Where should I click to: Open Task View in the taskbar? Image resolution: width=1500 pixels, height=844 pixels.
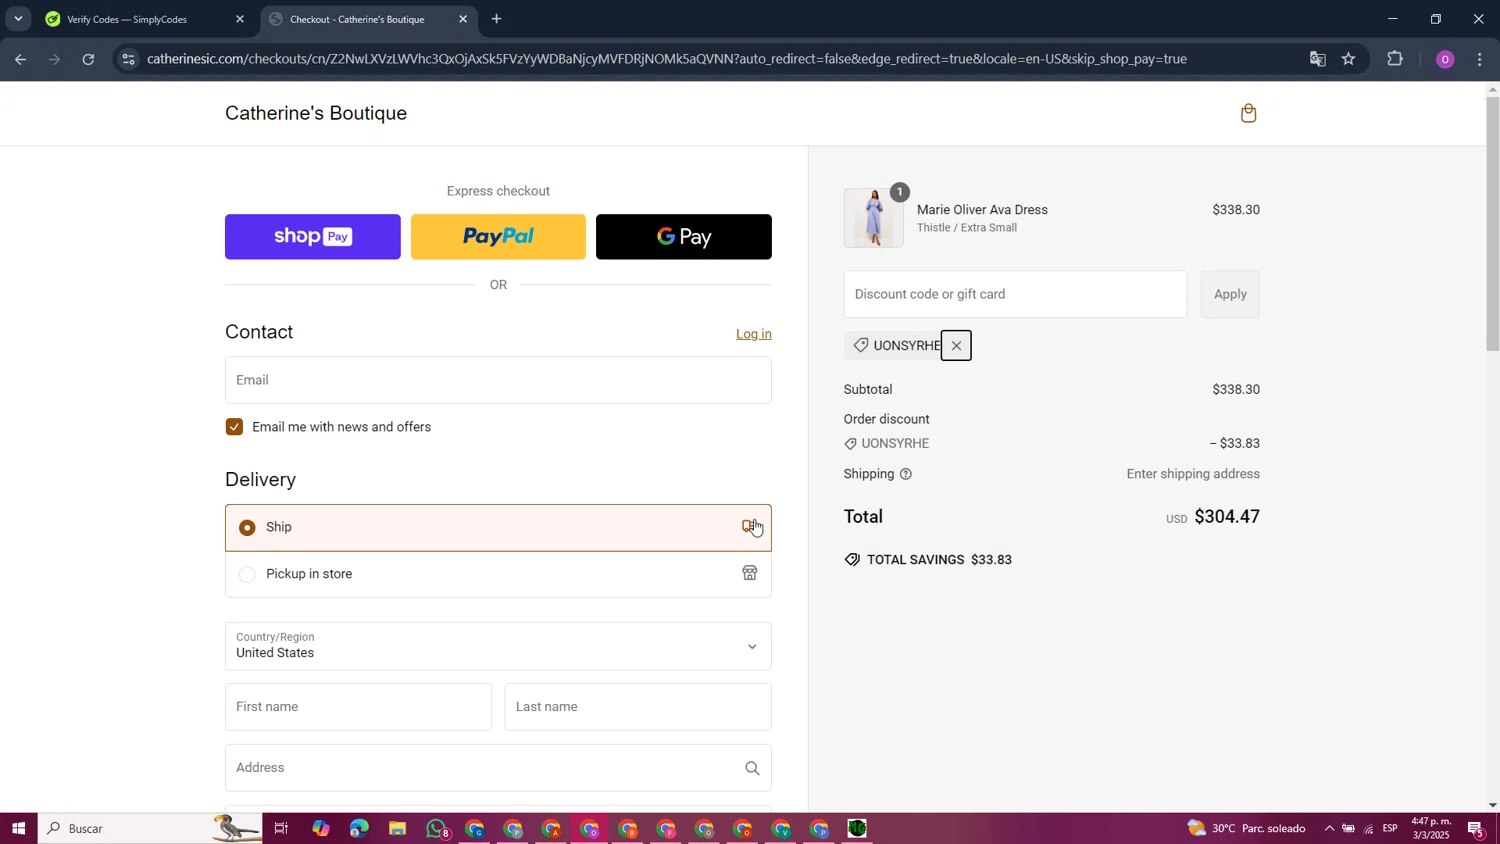[x=281, y=828]
